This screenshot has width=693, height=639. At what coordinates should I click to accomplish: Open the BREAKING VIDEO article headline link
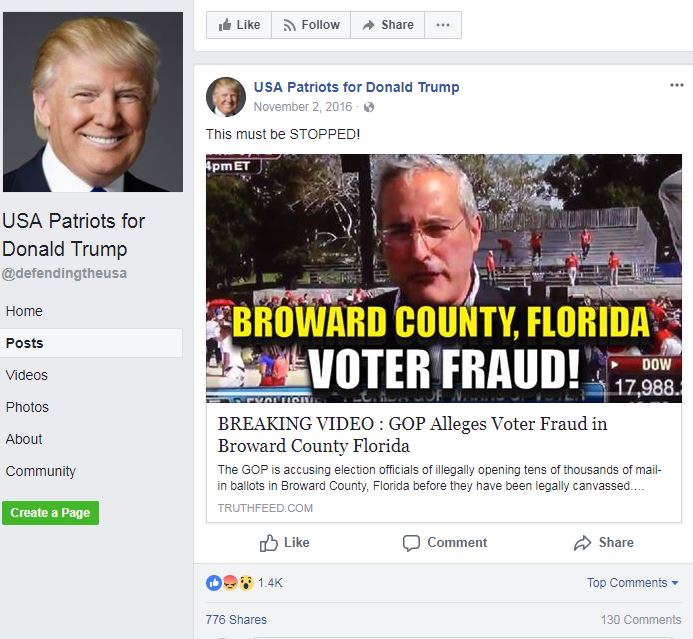tap(412, 434)
